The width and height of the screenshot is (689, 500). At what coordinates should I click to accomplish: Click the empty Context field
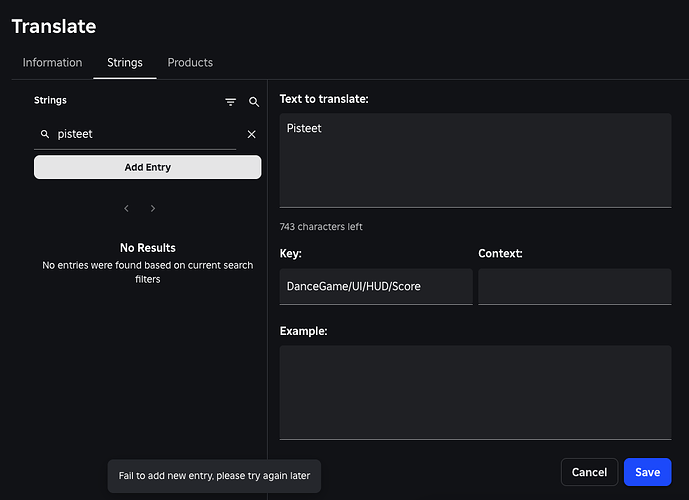[x=574, y=286]
